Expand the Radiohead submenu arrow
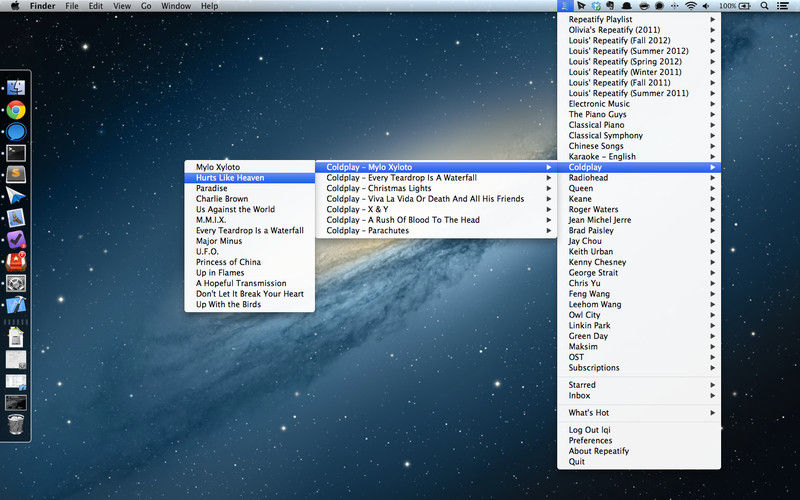This screenshot has height=500, width=800. [x=713, y=178]
